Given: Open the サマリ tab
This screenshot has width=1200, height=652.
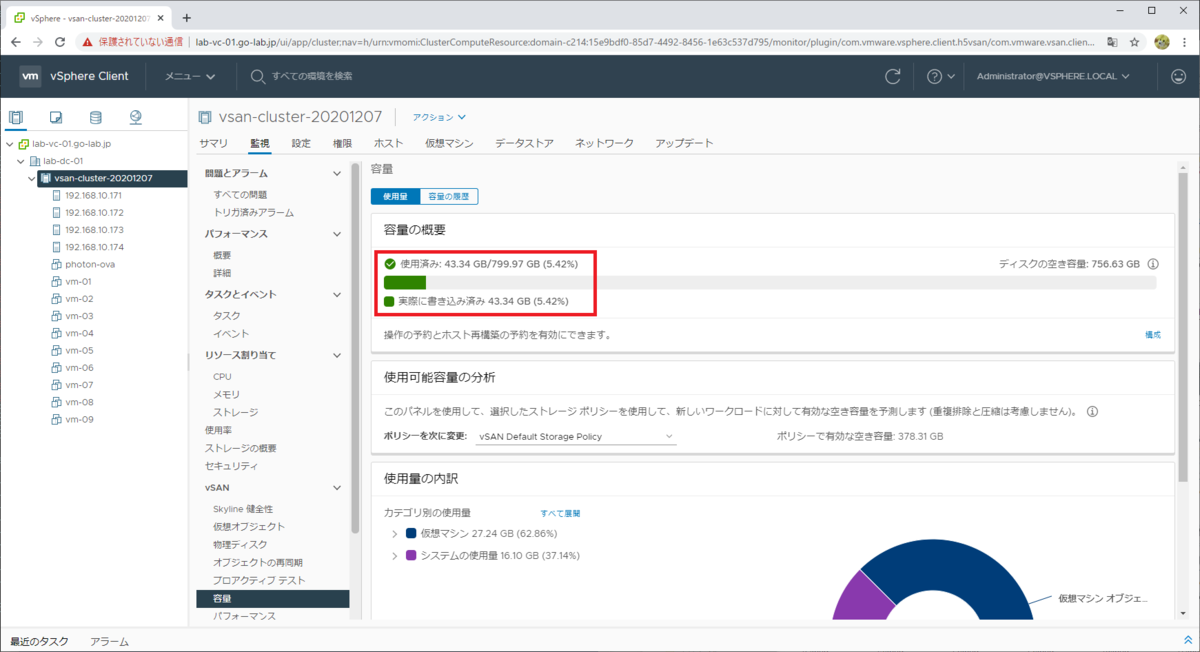Looking at the screenshot, I should [x=214, y=143].
